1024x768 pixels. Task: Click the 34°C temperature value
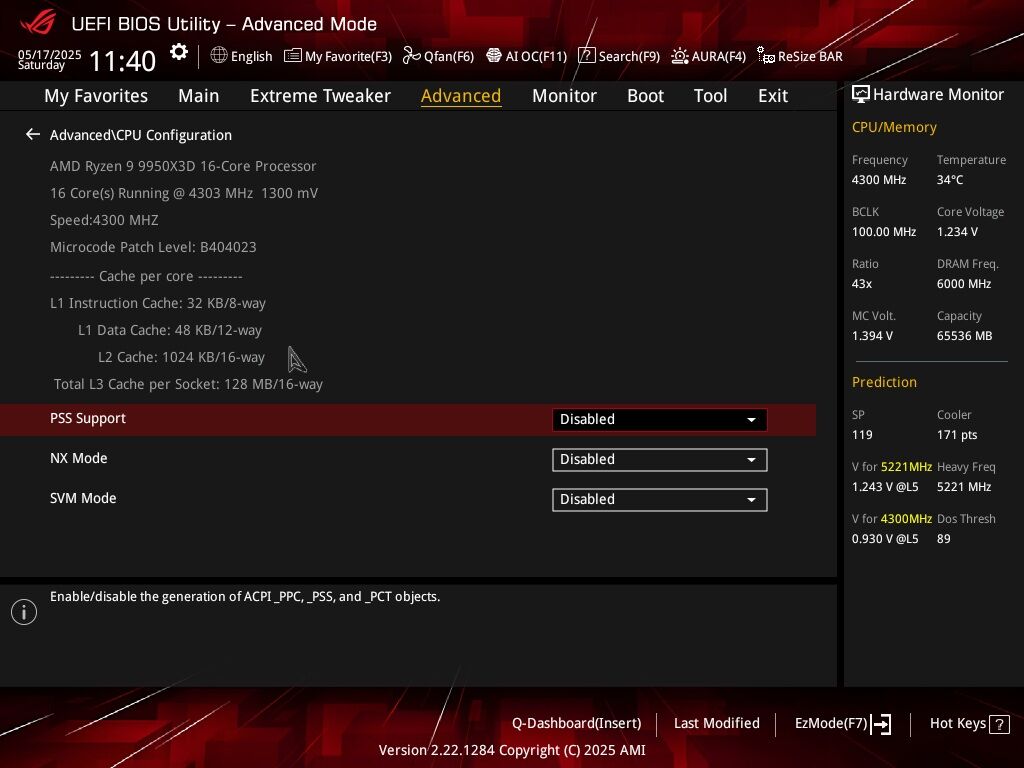click(950, 180)
